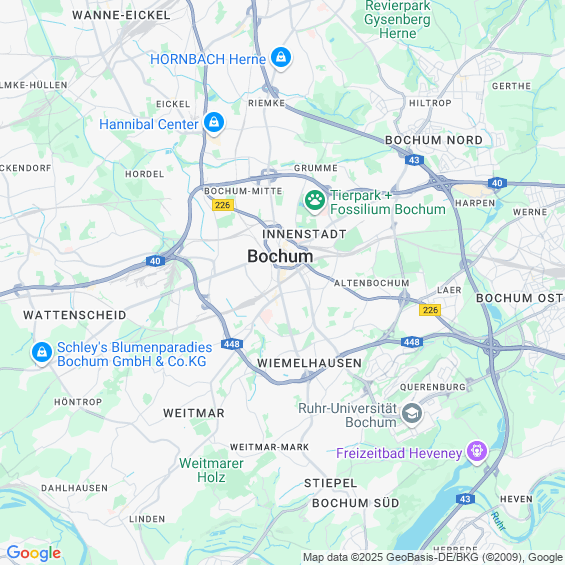
Task: Click the blue 43 highway shield near Bochum Nord
Action: (414, 160)
